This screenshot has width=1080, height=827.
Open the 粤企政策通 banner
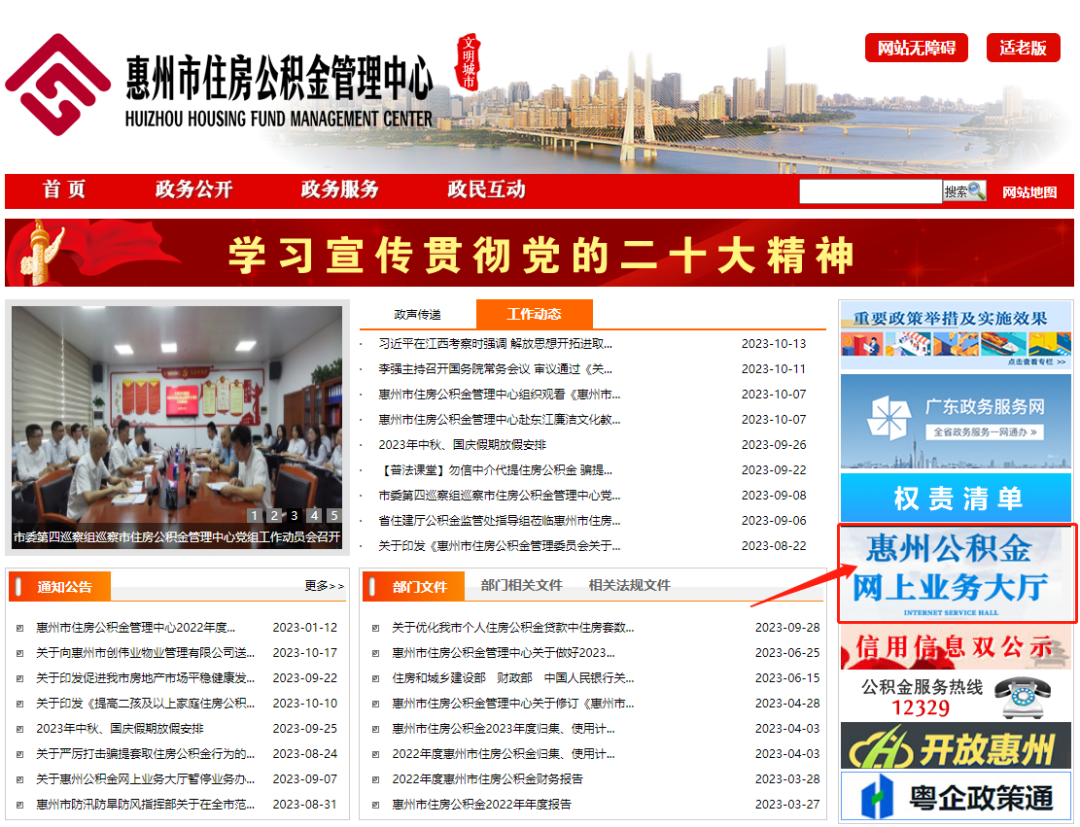pyautogui.click(x=956, y=797)
